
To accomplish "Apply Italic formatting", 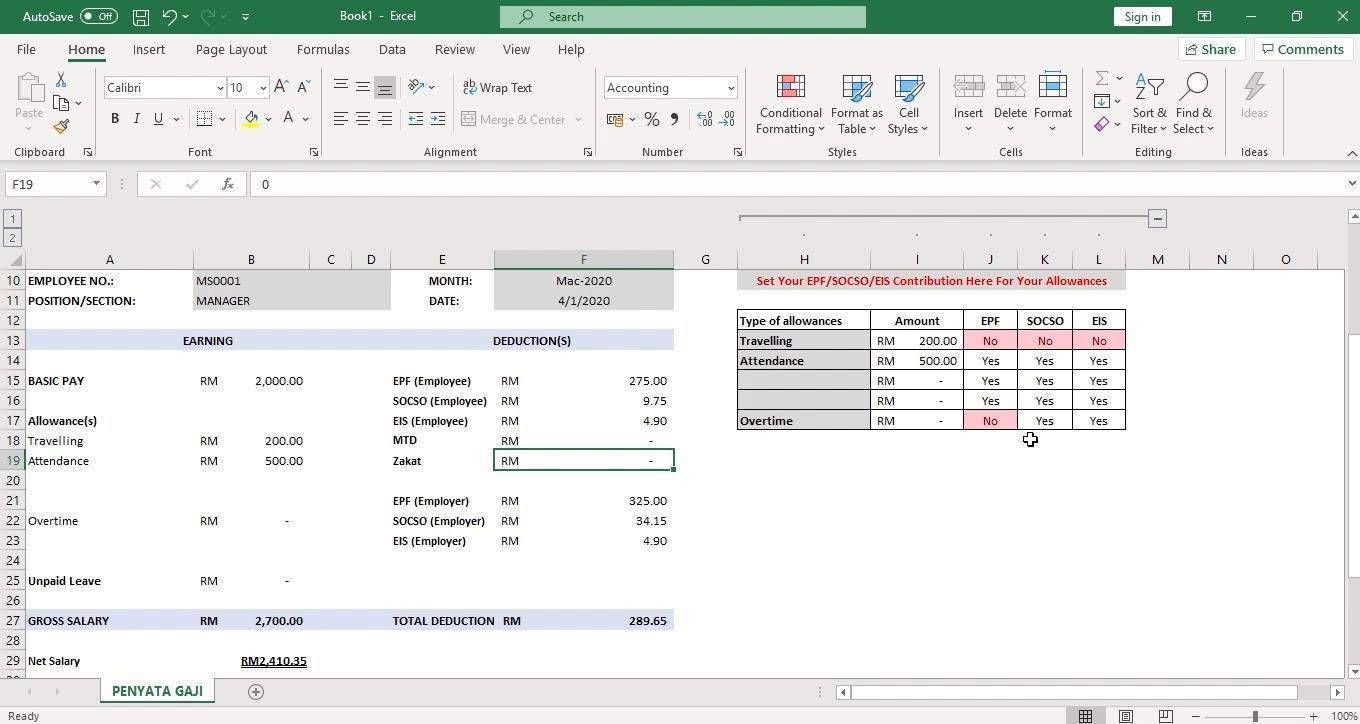I will [x=137, y=119].
